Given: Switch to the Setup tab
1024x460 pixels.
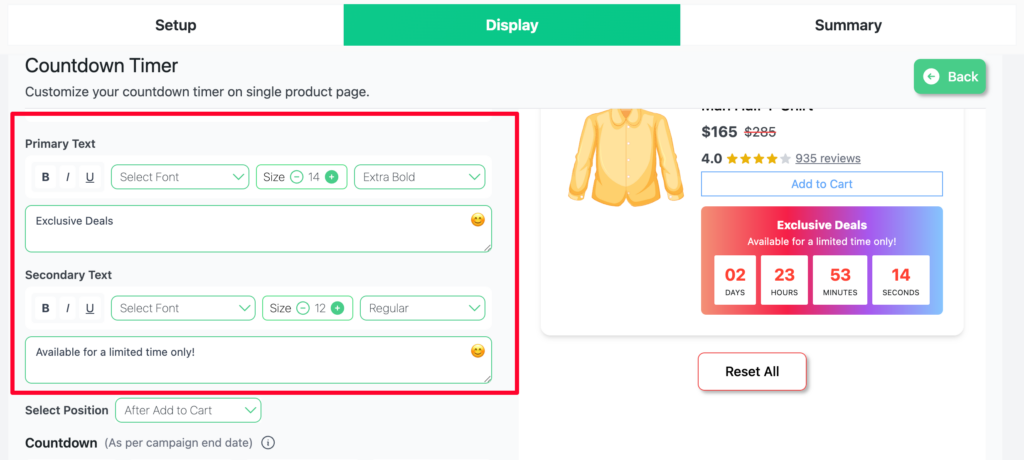Looking at the screenshot, I should 176,25.
